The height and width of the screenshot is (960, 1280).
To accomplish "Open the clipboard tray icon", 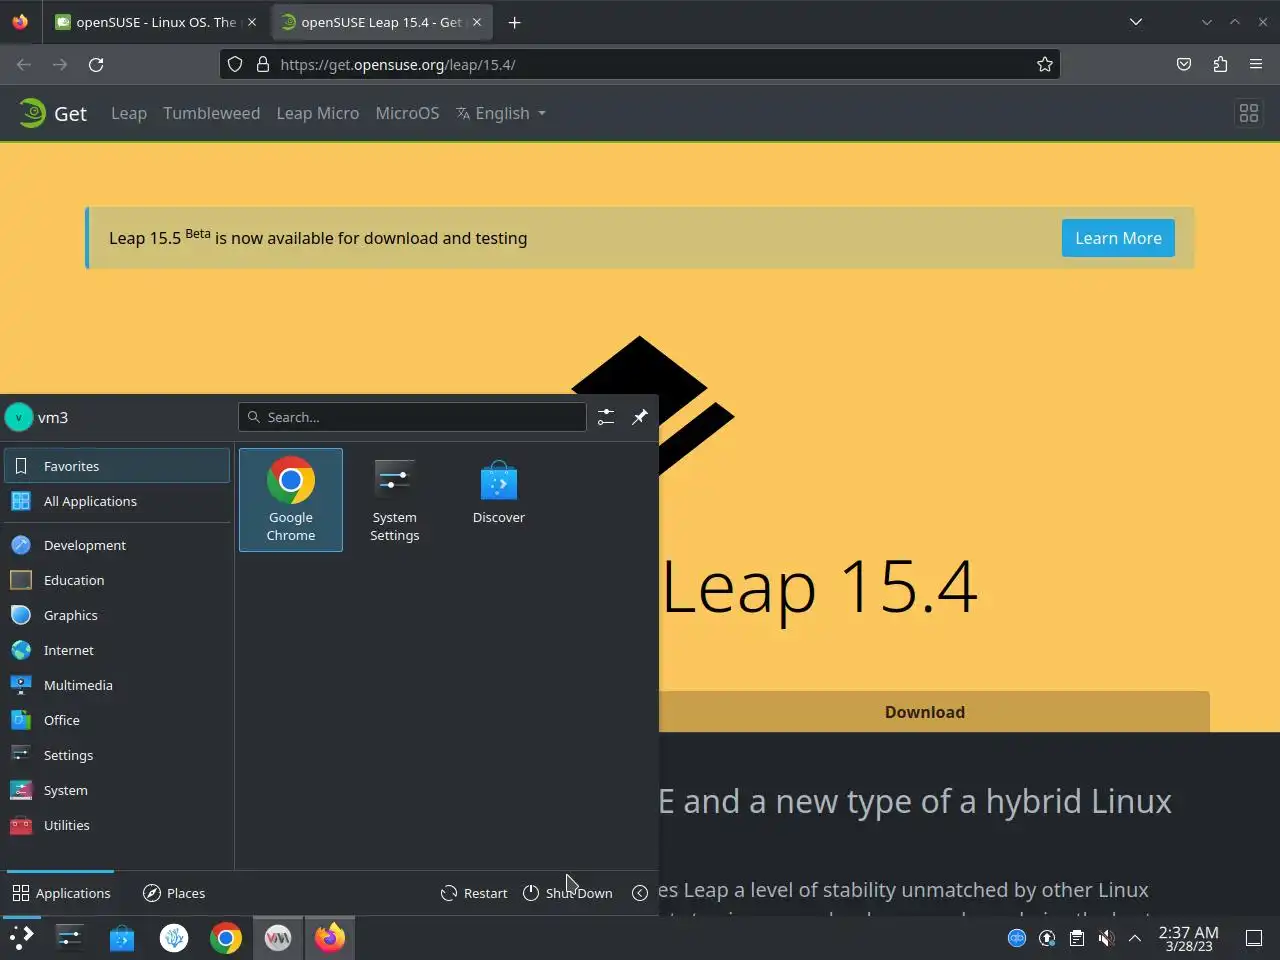I will tap(1077, 938).
